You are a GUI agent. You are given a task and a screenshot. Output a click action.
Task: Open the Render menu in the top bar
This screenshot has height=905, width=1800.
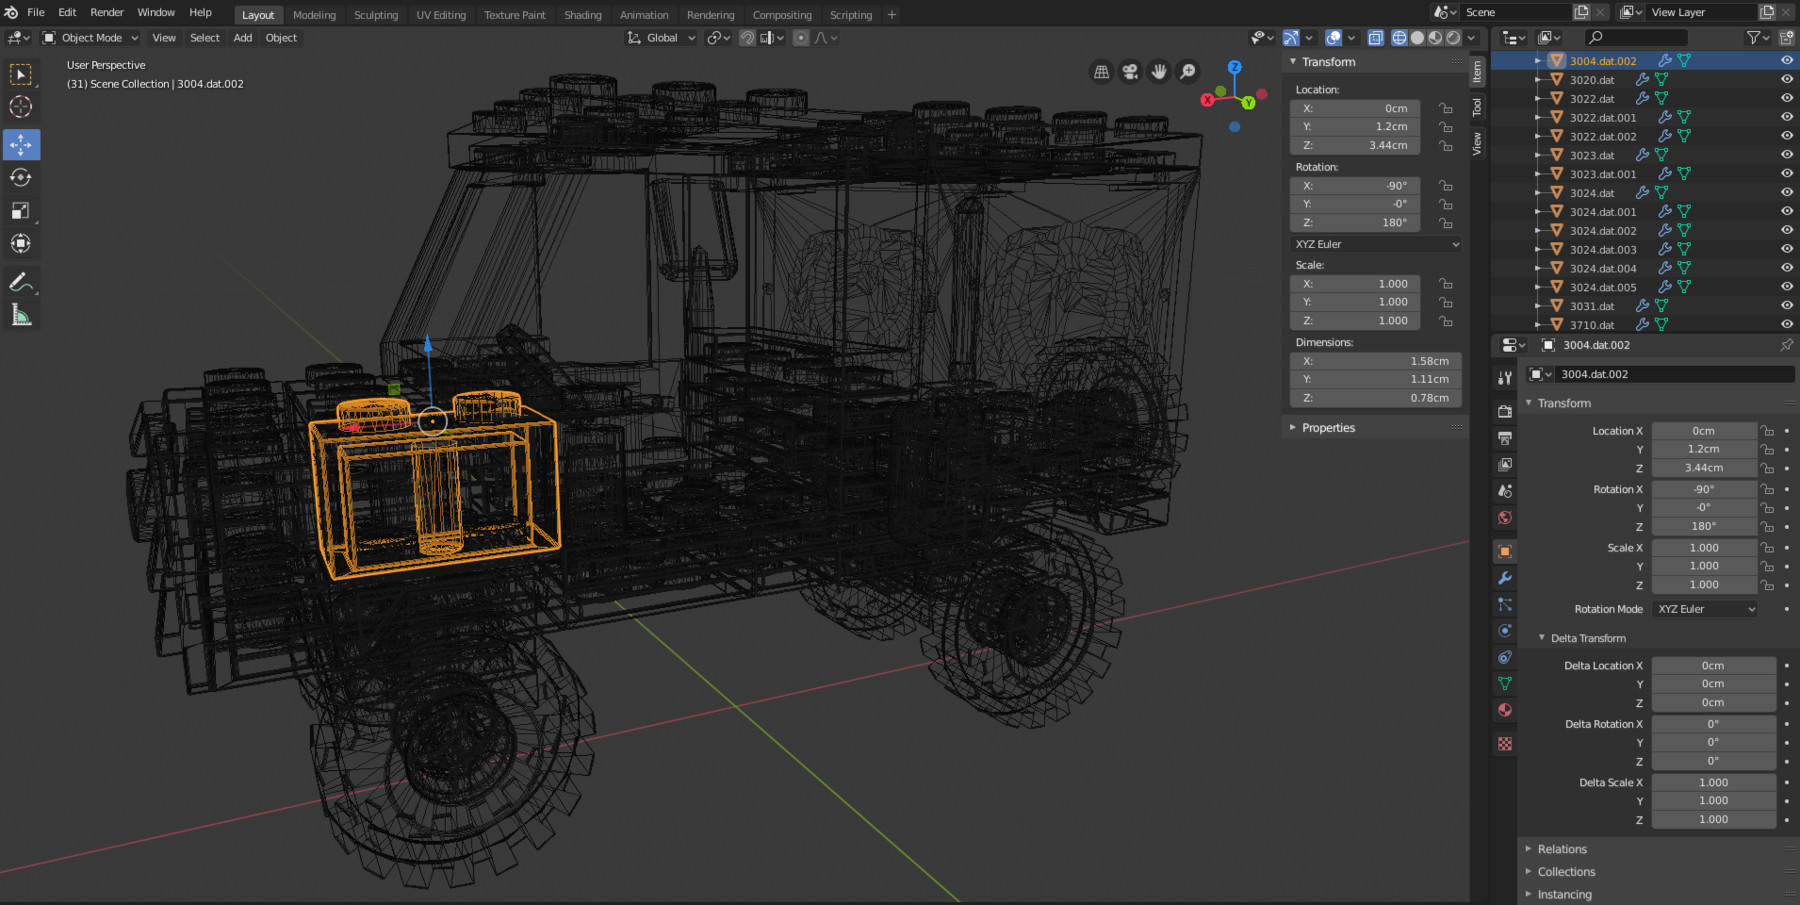click(106, 12)
